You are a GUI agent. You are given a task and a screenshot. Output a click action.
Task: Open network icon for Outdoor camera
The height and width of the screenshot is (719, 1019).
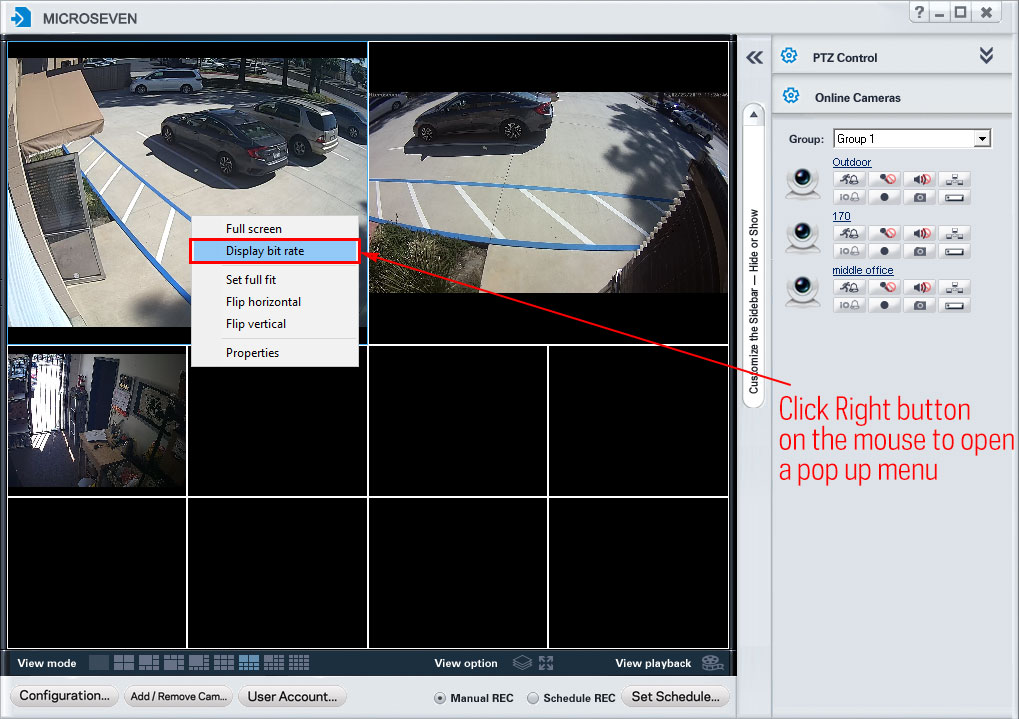point(955,179)
